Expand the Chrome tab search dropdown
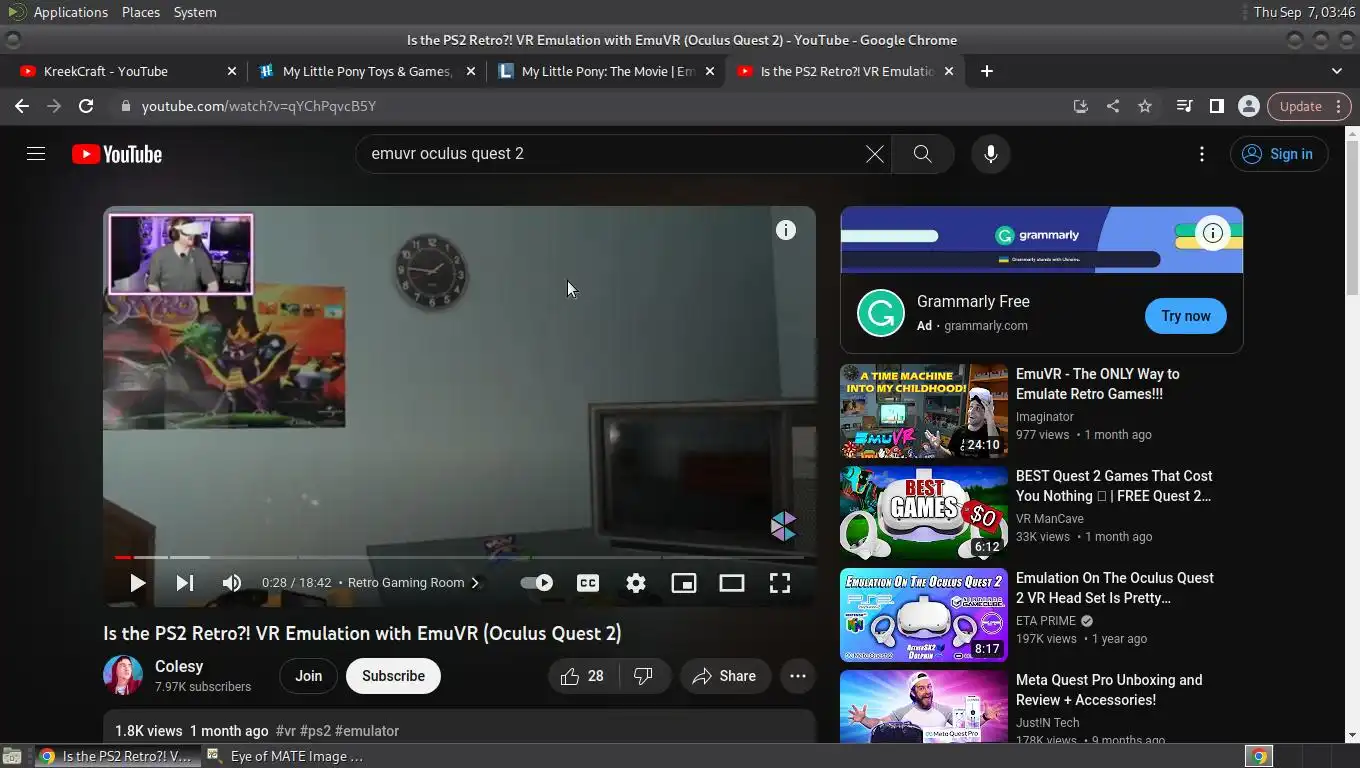Viewport: 1360px width, 768px height. pyautogui.click(x=1337, y=71)
